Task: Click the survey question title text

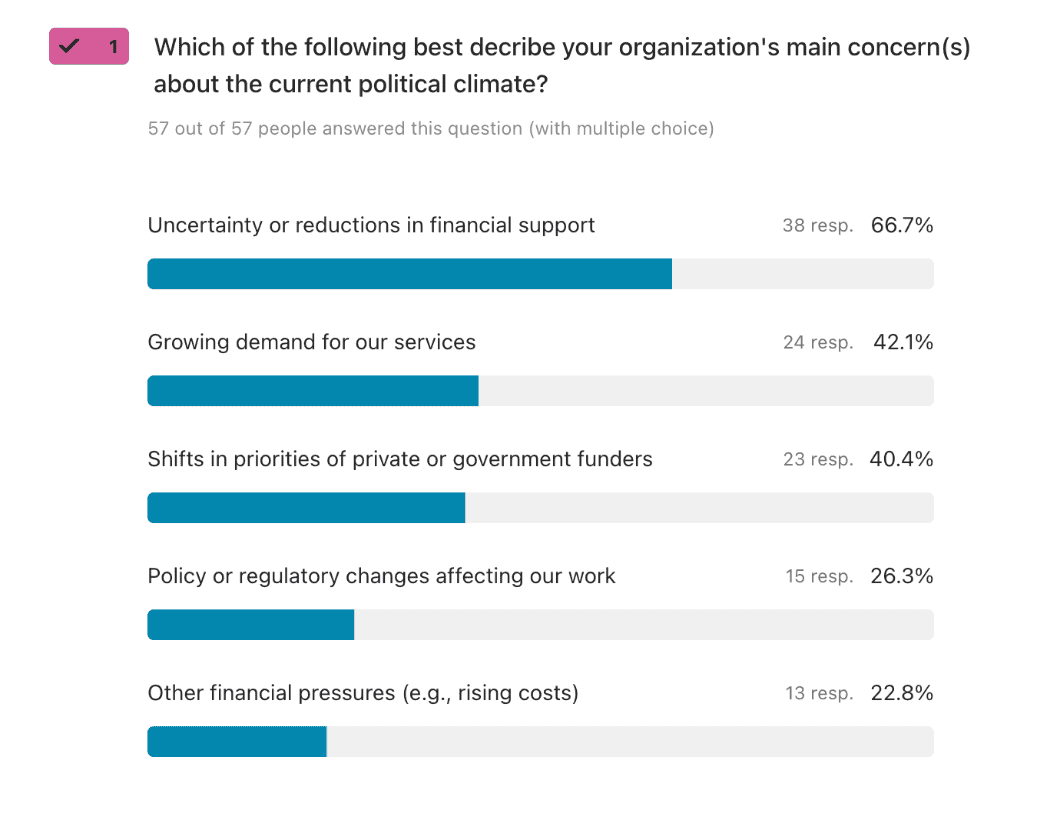Action: 561,65
